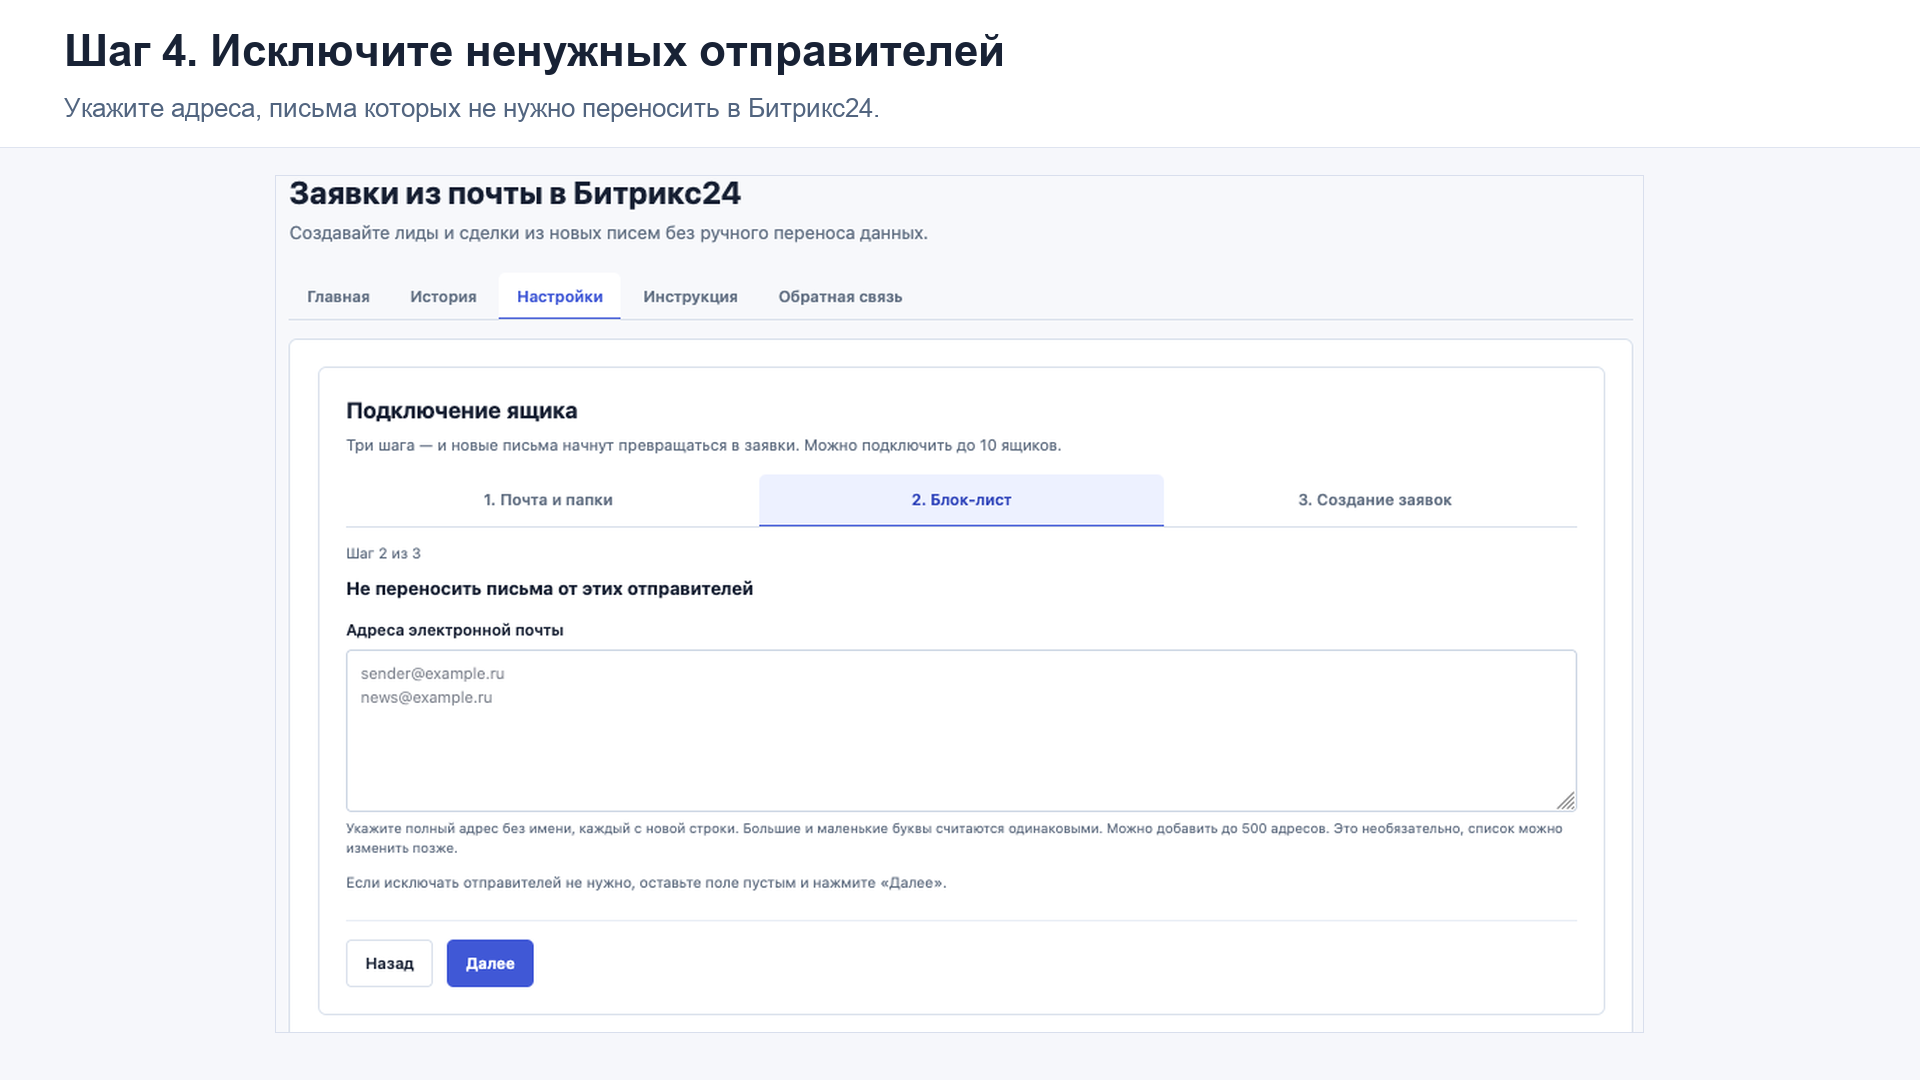This screenshot has width=1920, height=1080.
Task: Click the line Три шага — и новые письма
Action: coord(703,445)
